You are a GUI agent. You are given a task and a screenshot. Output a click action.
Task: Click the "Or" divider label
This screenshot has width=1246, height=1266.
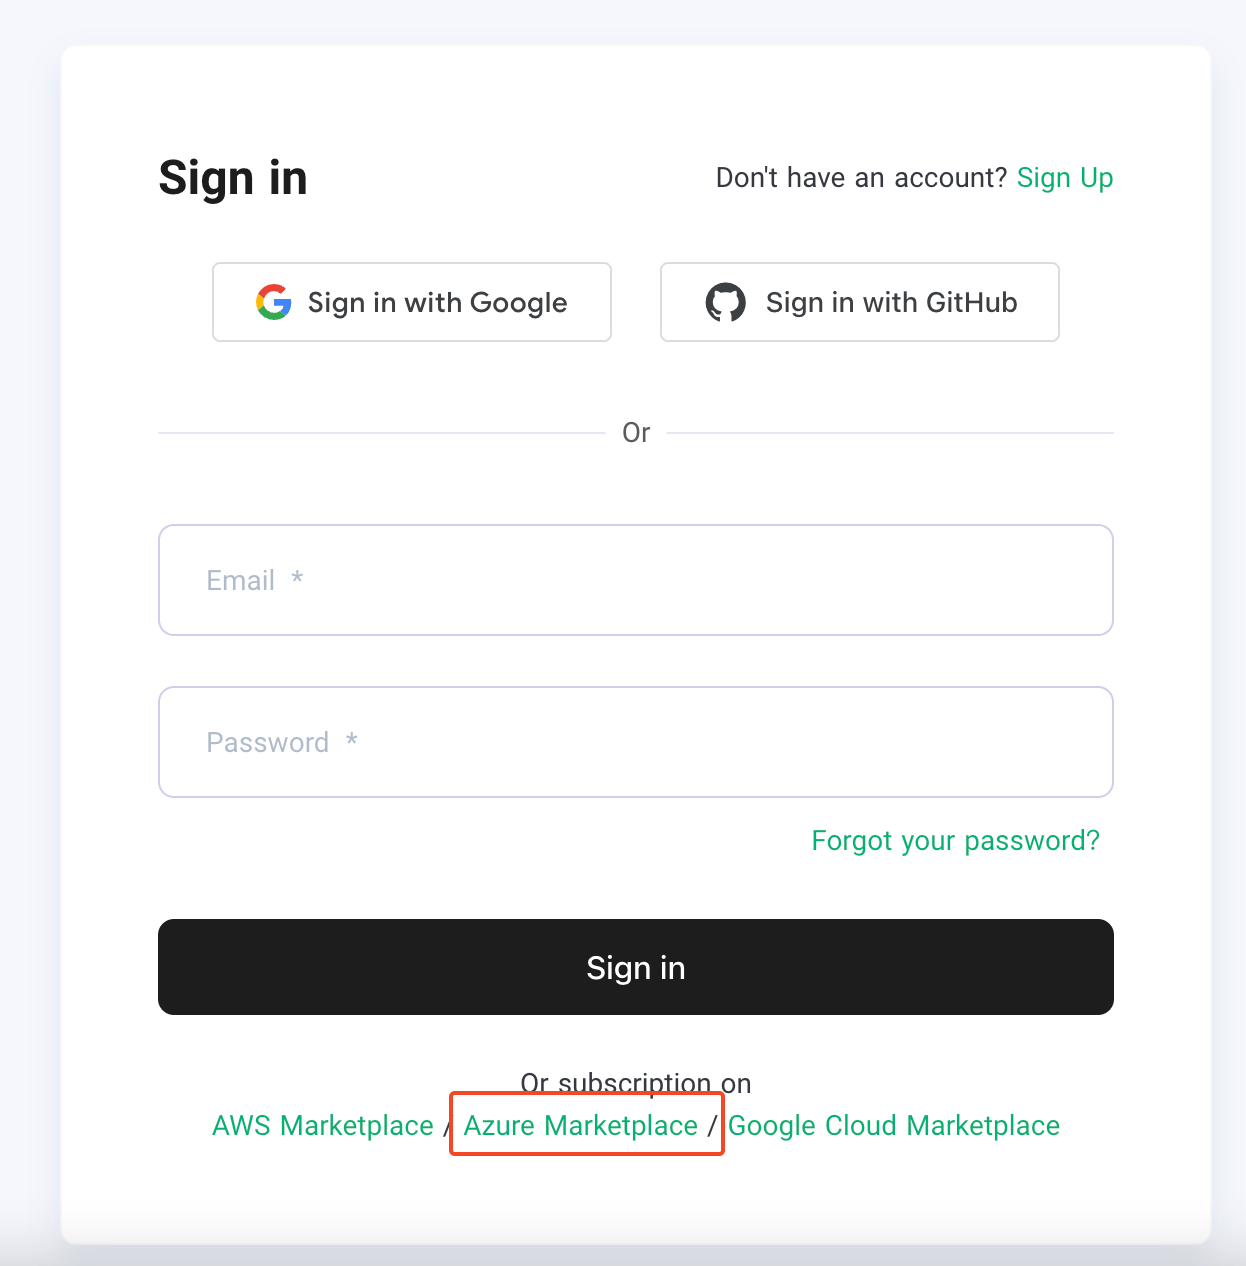pyautogui.click(x=636, y=433)
